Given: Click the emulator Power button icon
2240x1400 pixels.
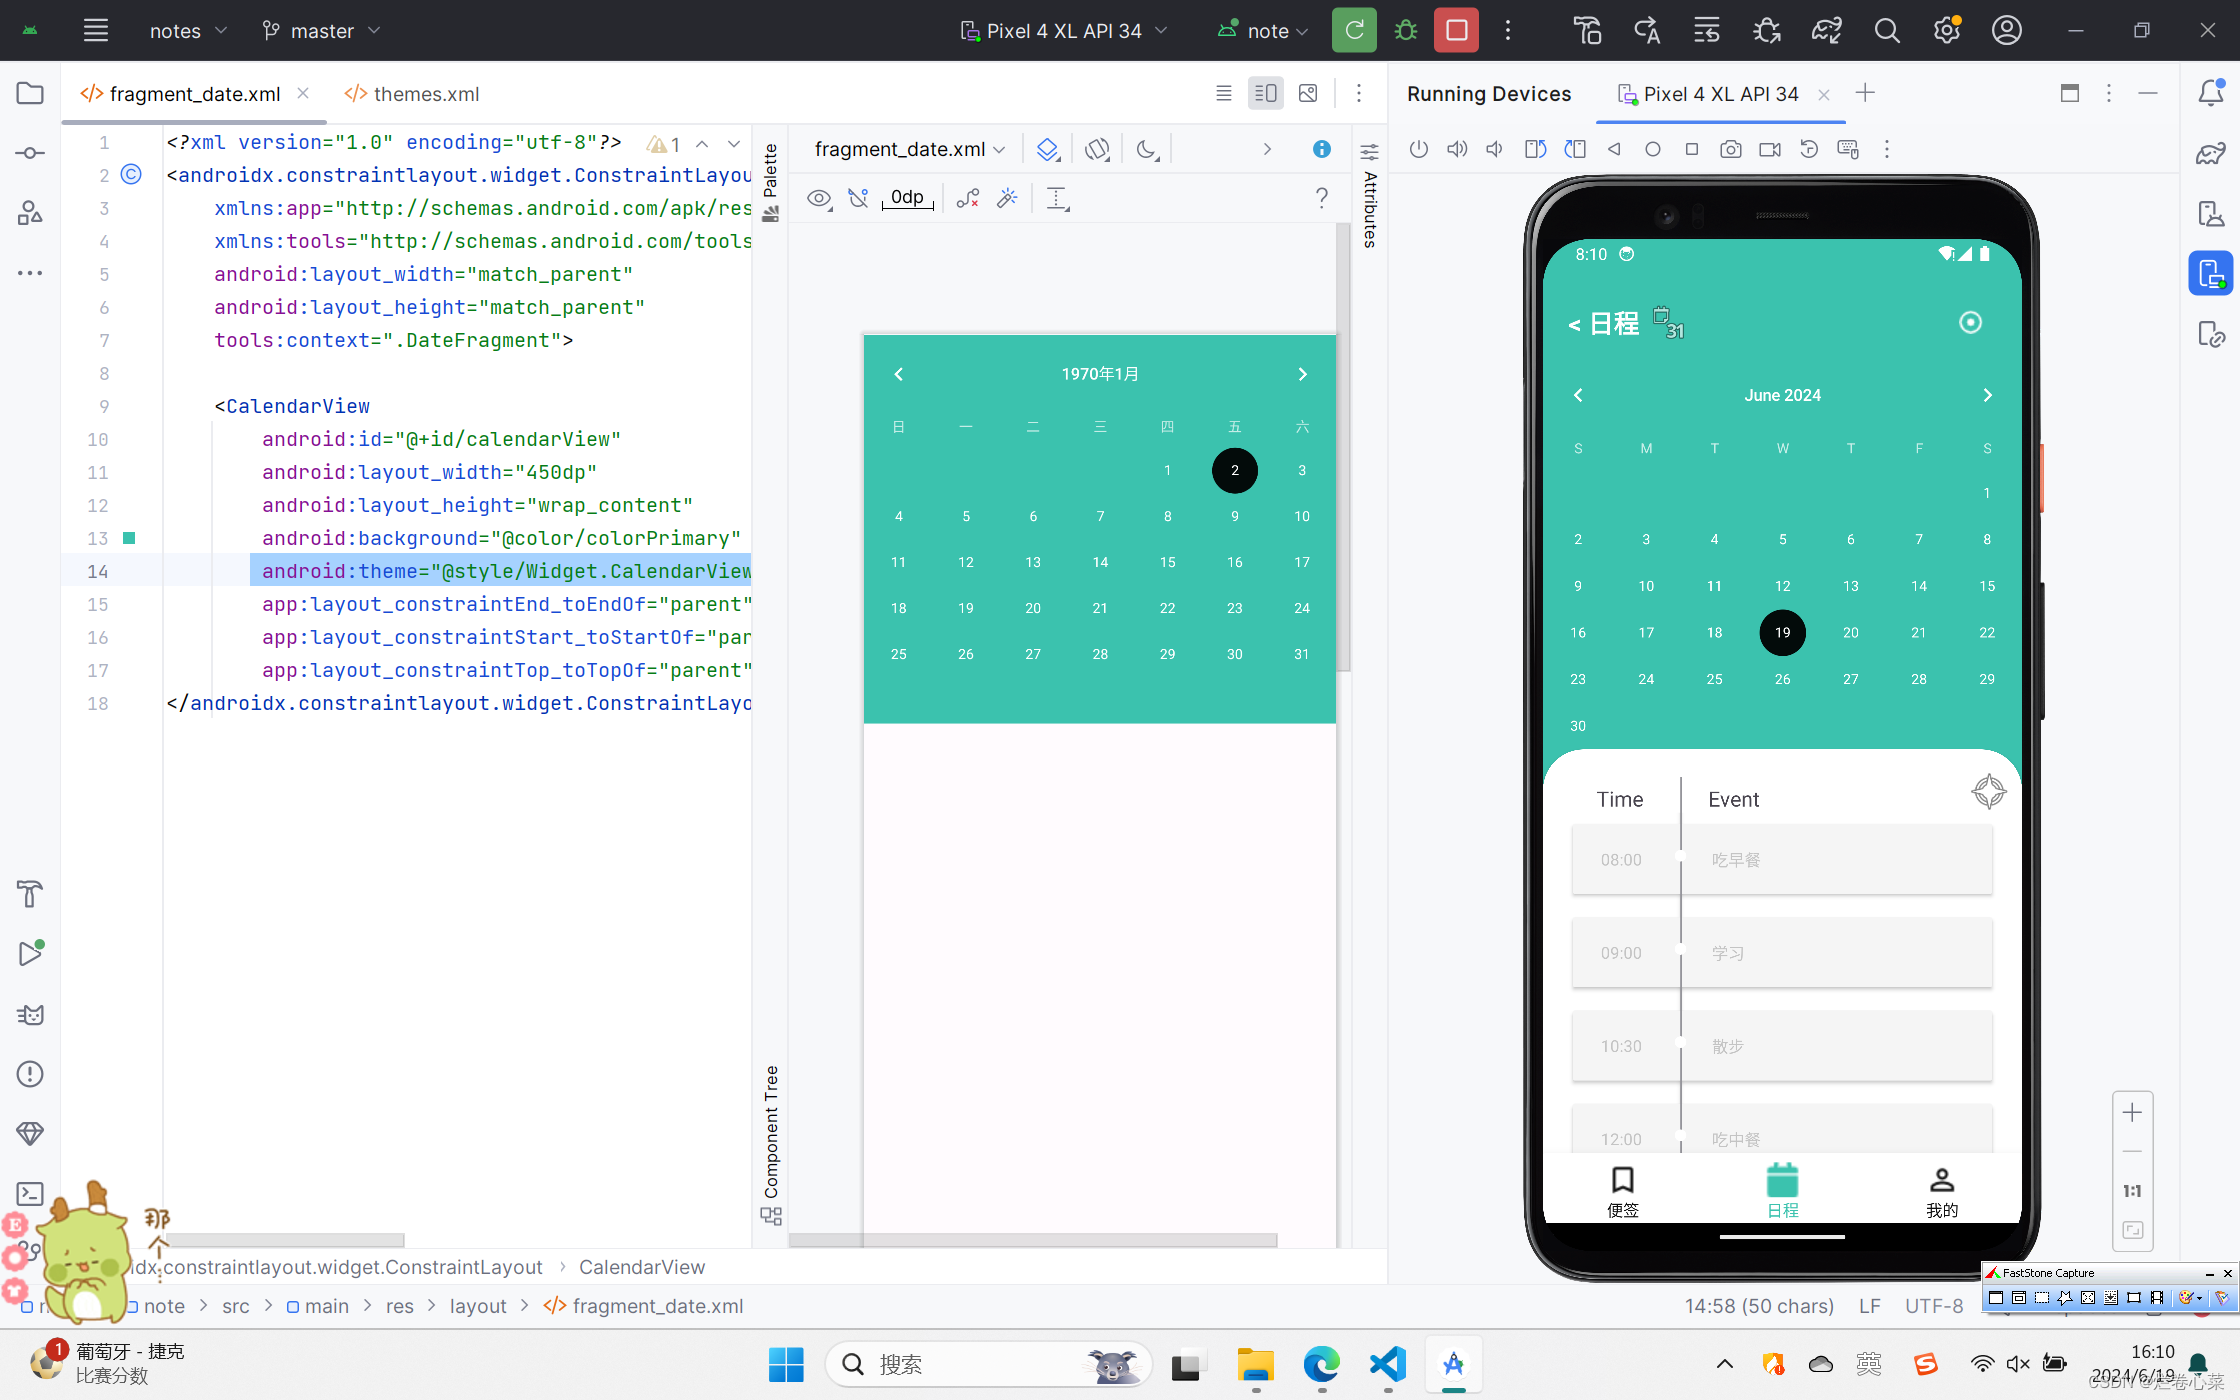Looking at the screenshot, I should 1418,150.
